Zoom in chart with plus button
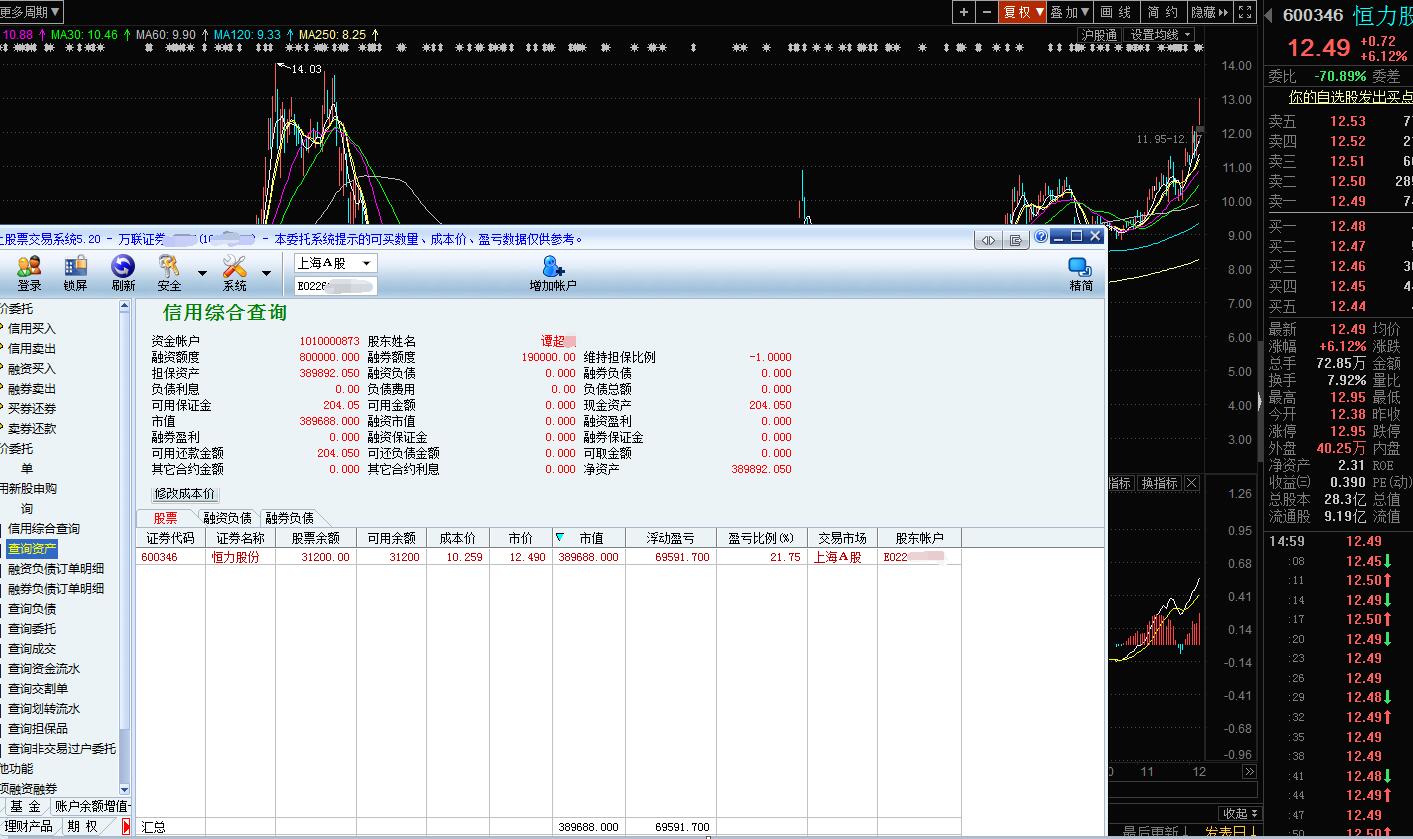 click(x=963, y=12)
